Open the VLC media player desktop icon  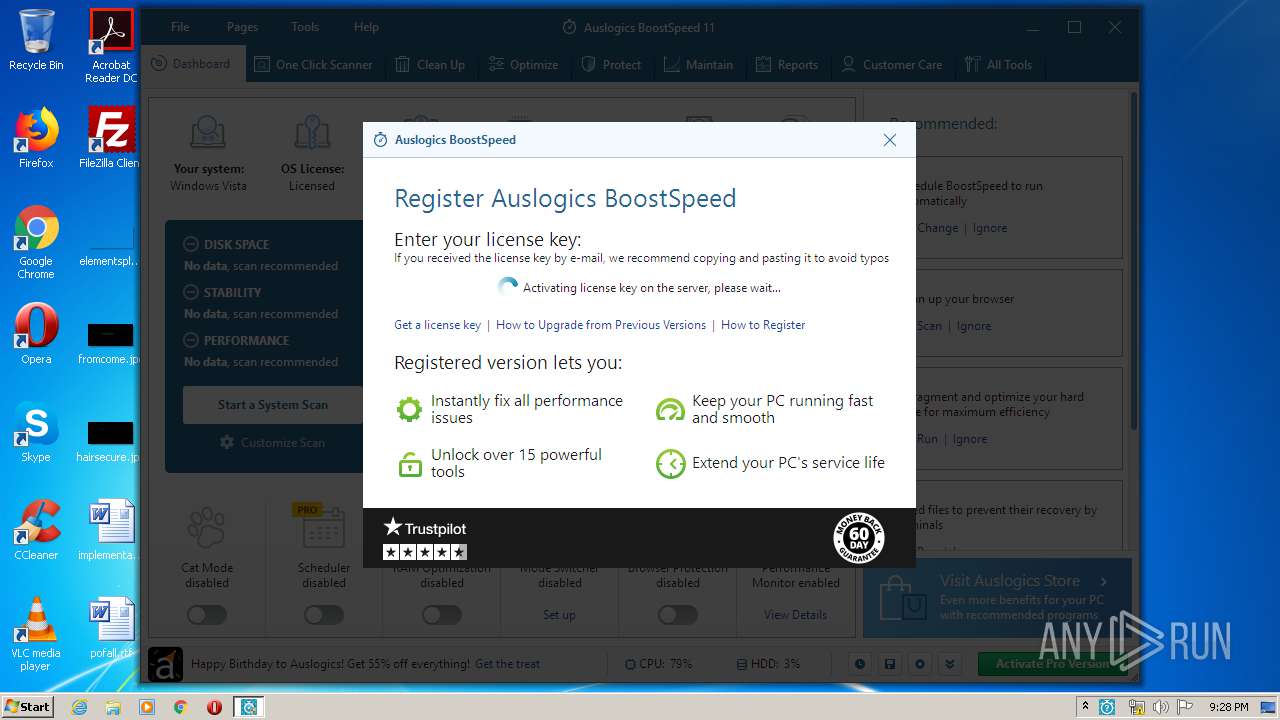point(36,634)
